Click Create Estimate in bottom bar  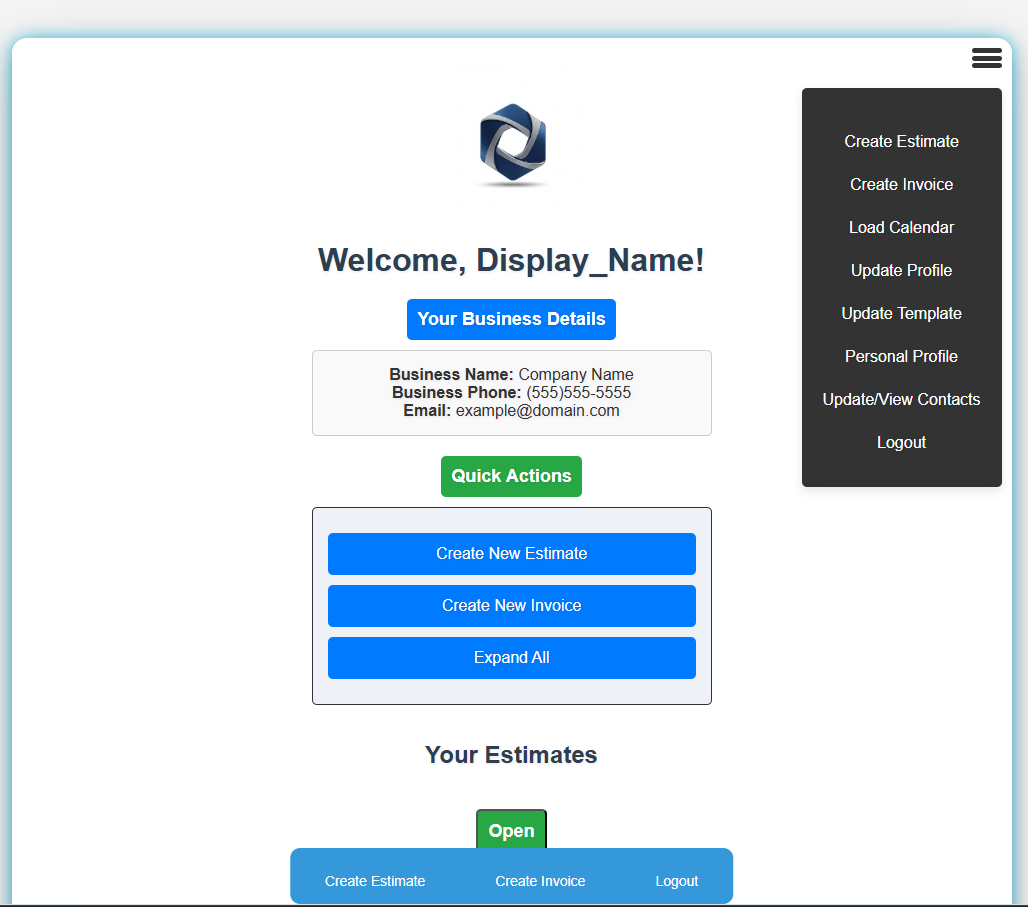tap(375, 881)
